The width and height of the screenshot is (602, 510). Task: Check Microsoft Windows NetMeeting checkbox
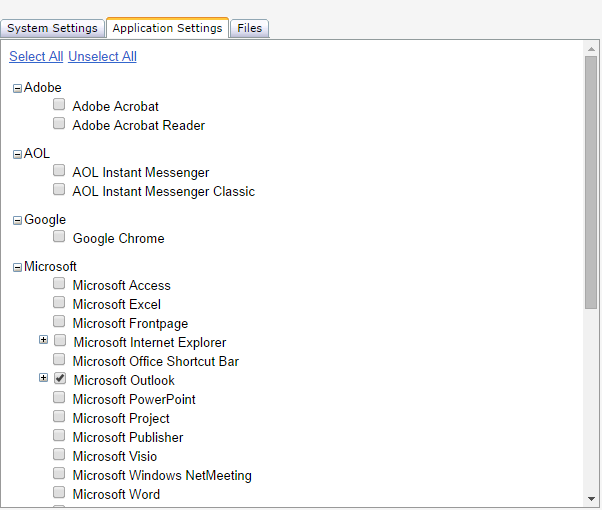[x=59, y=473]
